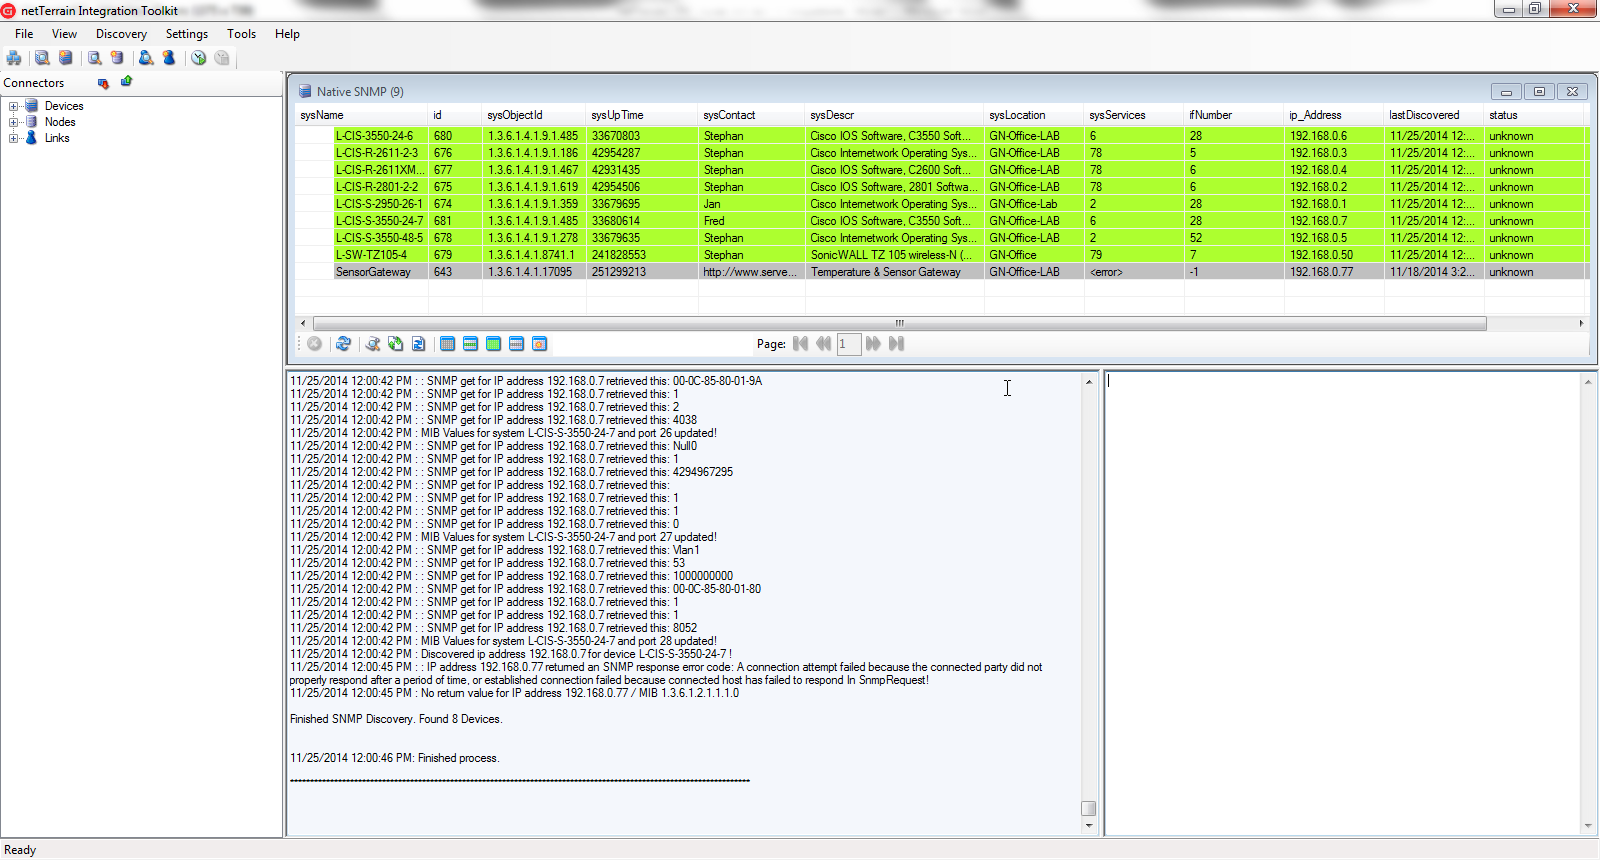Image resolution: width=1600 pixels, height=860 pixels.
Task: Click the network topology icon in main toolbar
Action: pyautogui.click(x=14, y=58)
